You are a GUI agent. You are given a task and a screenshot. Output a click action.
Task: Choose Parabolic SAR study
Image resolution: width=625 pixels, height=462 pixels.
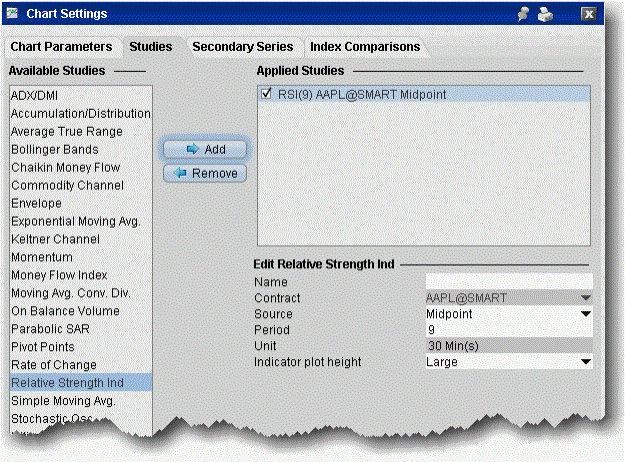click(x=49, y=329)
